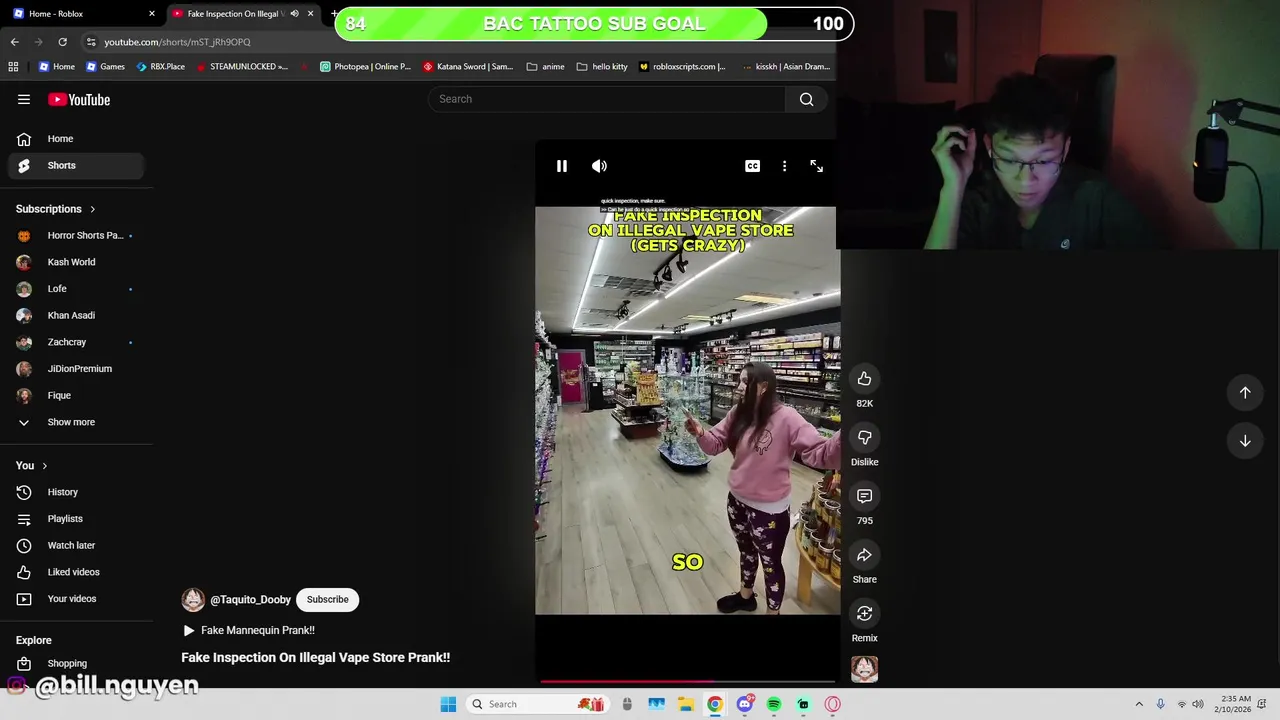Click the YouTube search input field
The image size is (1280, 720).
(x=607, y=99)
